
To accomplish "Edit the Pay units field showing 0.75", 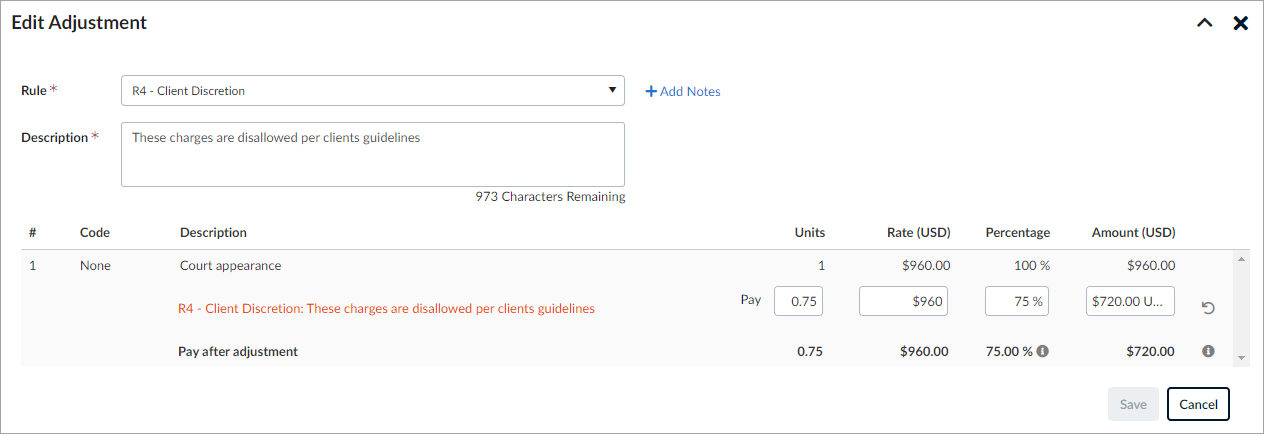I will 798,301.
